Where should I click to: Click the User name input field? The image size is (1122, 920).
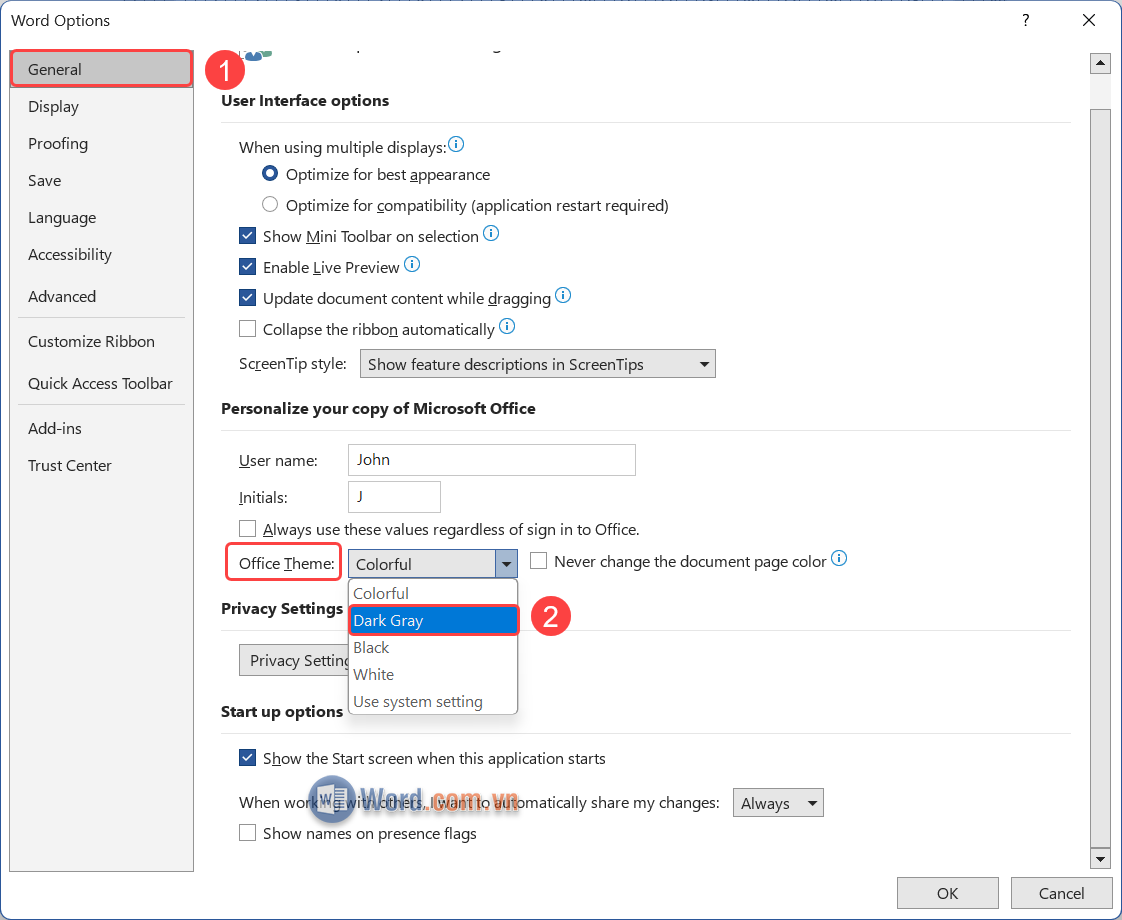pos(492,460)
